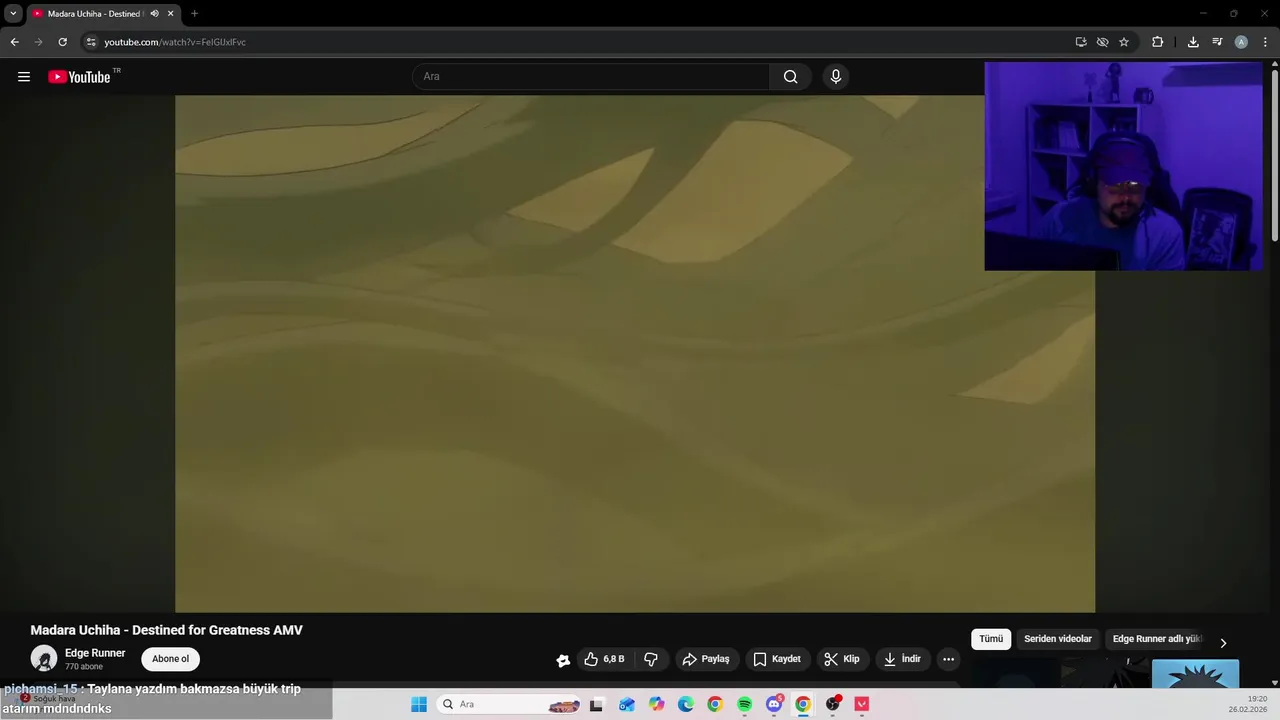
Task: Download the video with İndir
Action: point(902,659)
